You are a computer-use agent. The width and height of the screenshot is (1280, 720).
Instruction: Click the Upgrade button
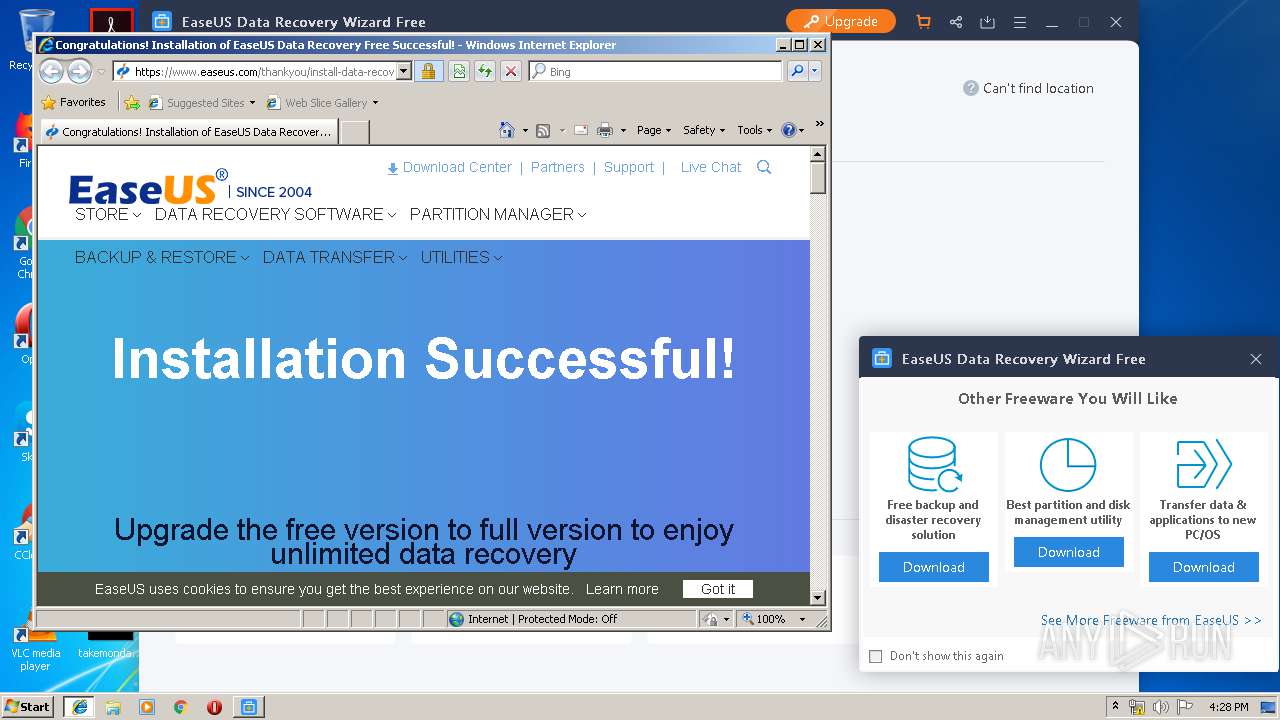pyautogui.click(x=840, y=21)
